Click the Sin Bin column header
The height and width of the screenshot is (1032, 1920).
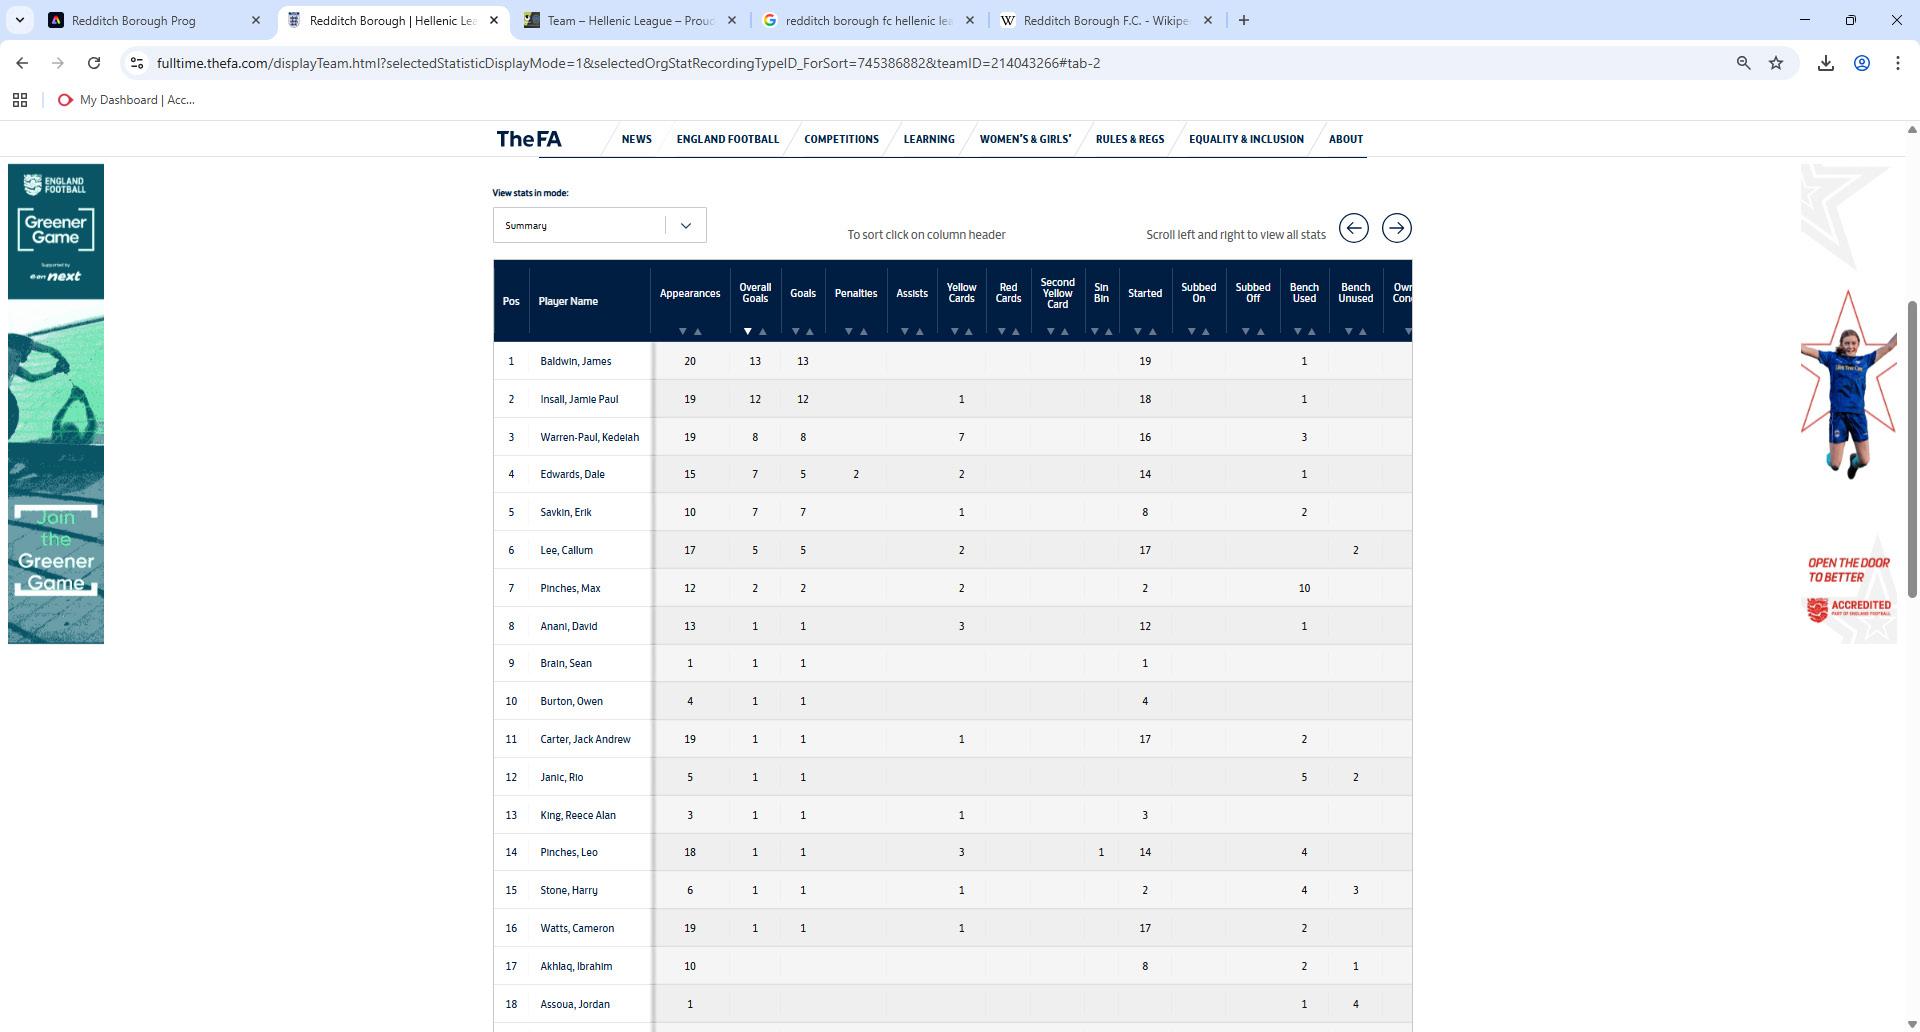[x=1101, y=293]
